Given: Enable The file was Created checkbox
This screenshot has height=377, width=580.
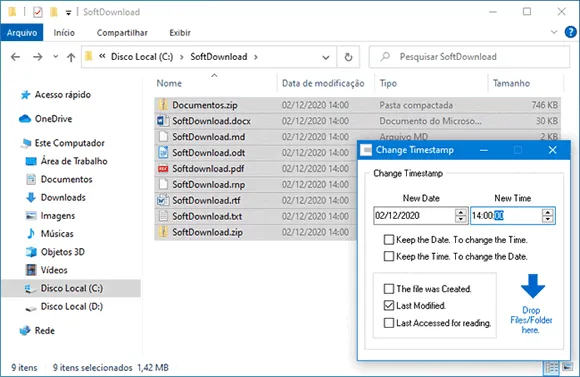Looking at the screenshot, I should point(389,289).
